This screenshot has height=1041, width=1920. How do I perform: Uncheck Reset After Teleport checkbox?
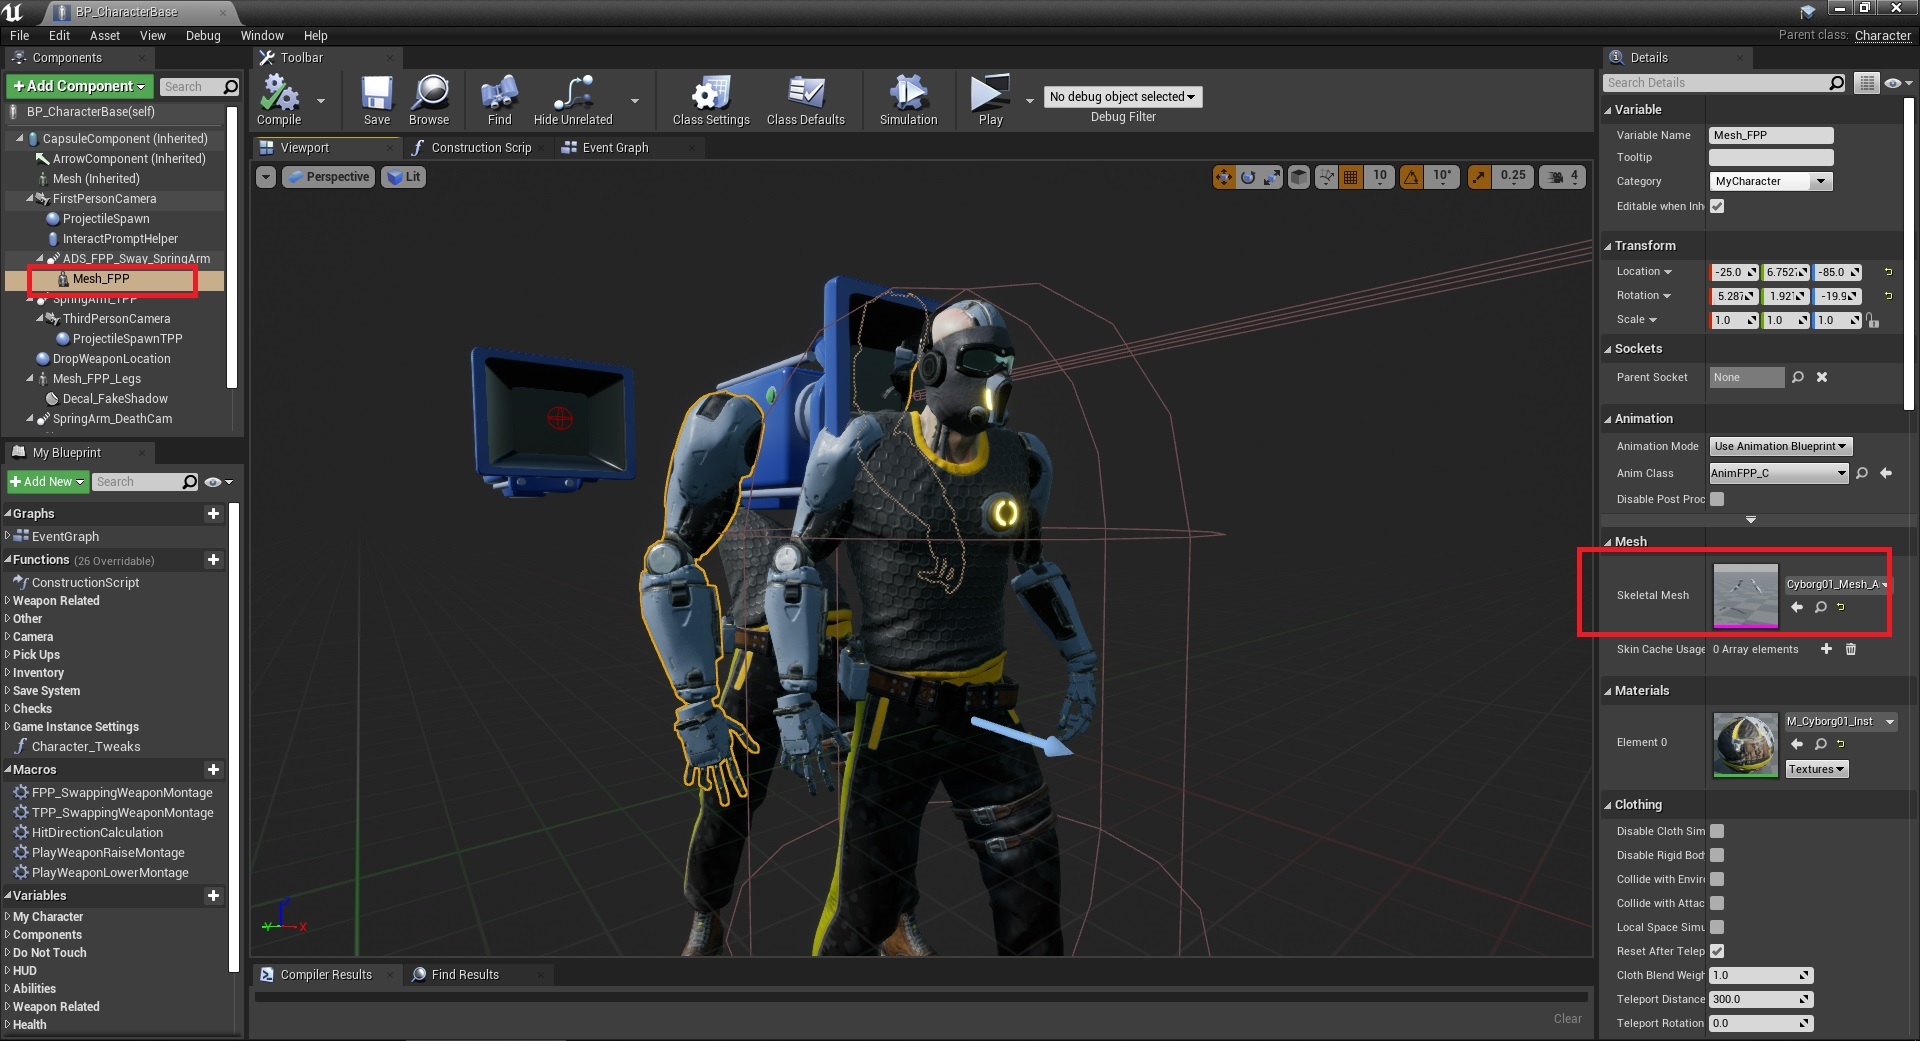click(x=1717, y=951)
